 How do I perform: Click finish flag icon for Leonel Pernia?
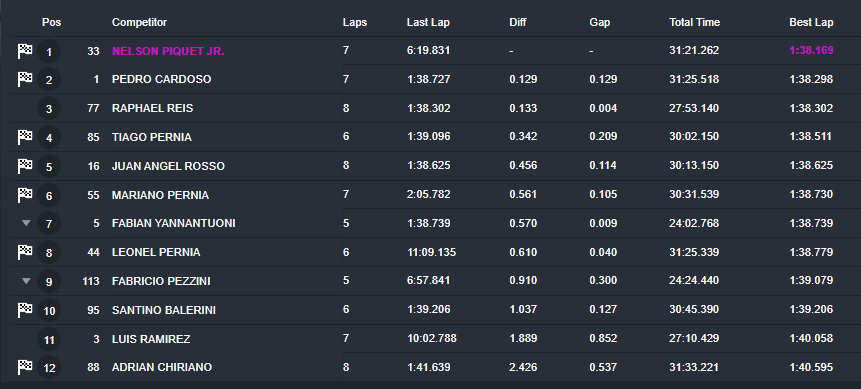(25, 252)
